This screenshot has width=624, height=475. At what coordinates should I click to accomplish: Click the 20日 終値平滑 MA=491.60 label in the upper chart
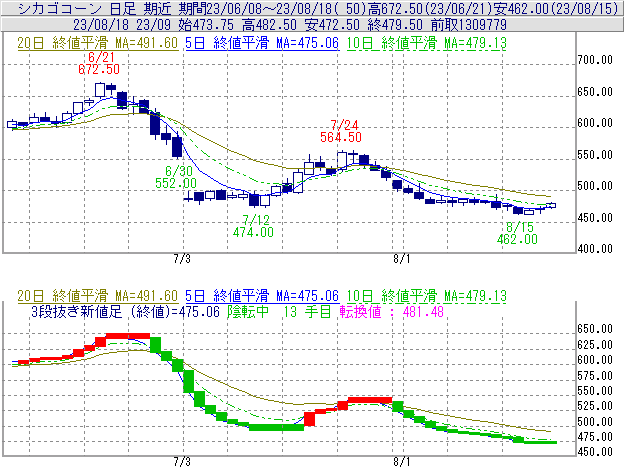98,43
